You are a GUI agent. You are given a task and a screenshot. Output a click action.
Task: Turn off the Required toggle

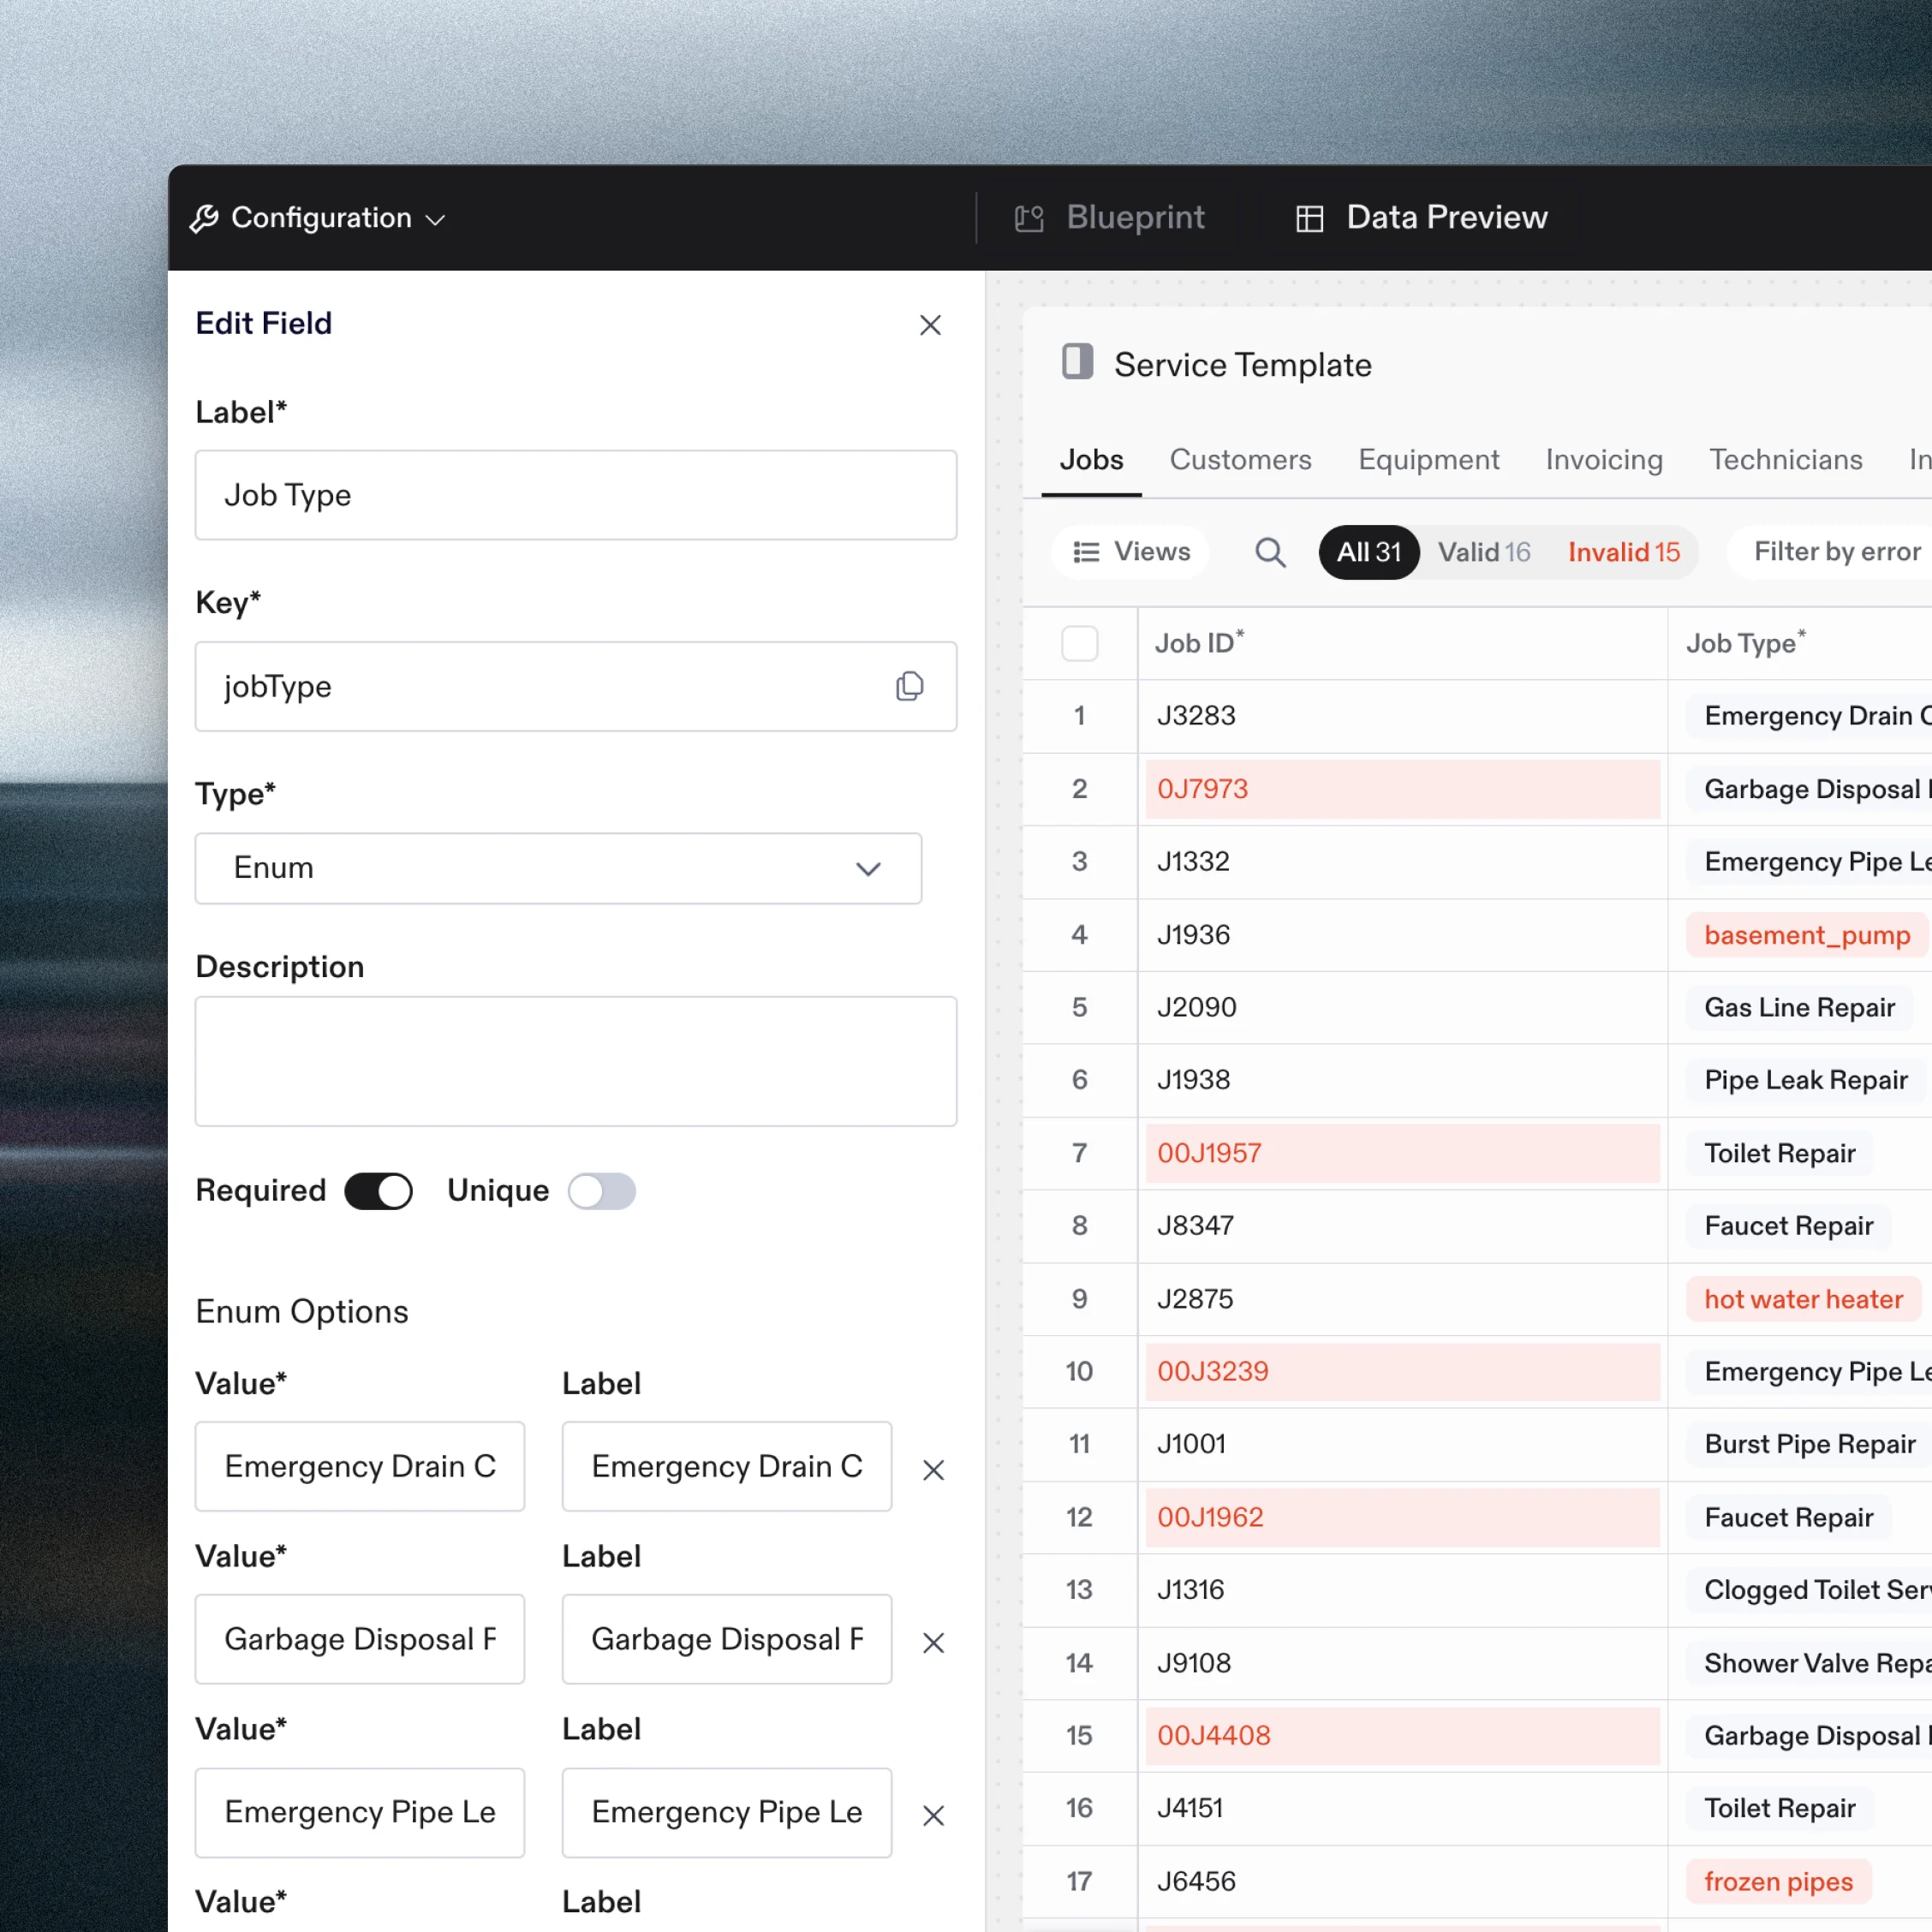tap(378, 1191)
